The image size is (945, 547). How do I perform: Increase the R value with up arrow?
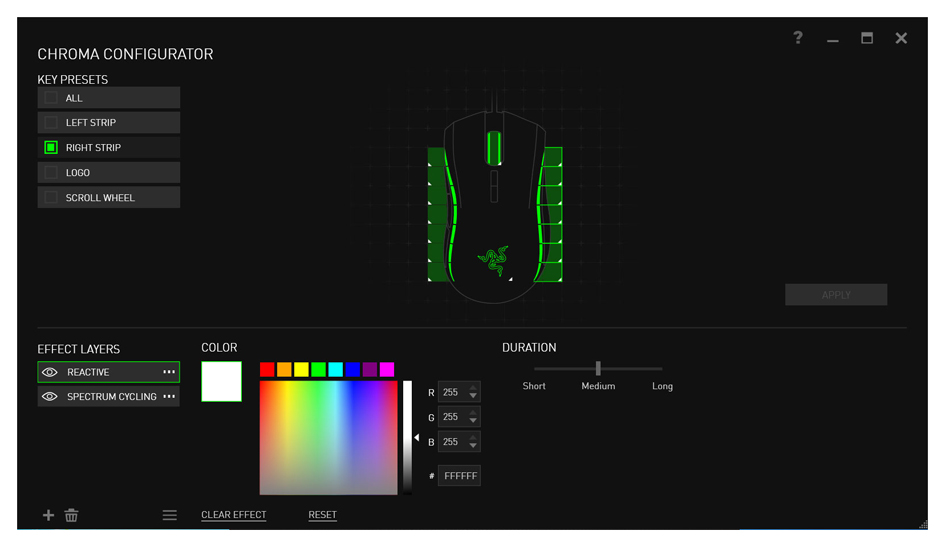pyautogui.click(x=473, y=387)
